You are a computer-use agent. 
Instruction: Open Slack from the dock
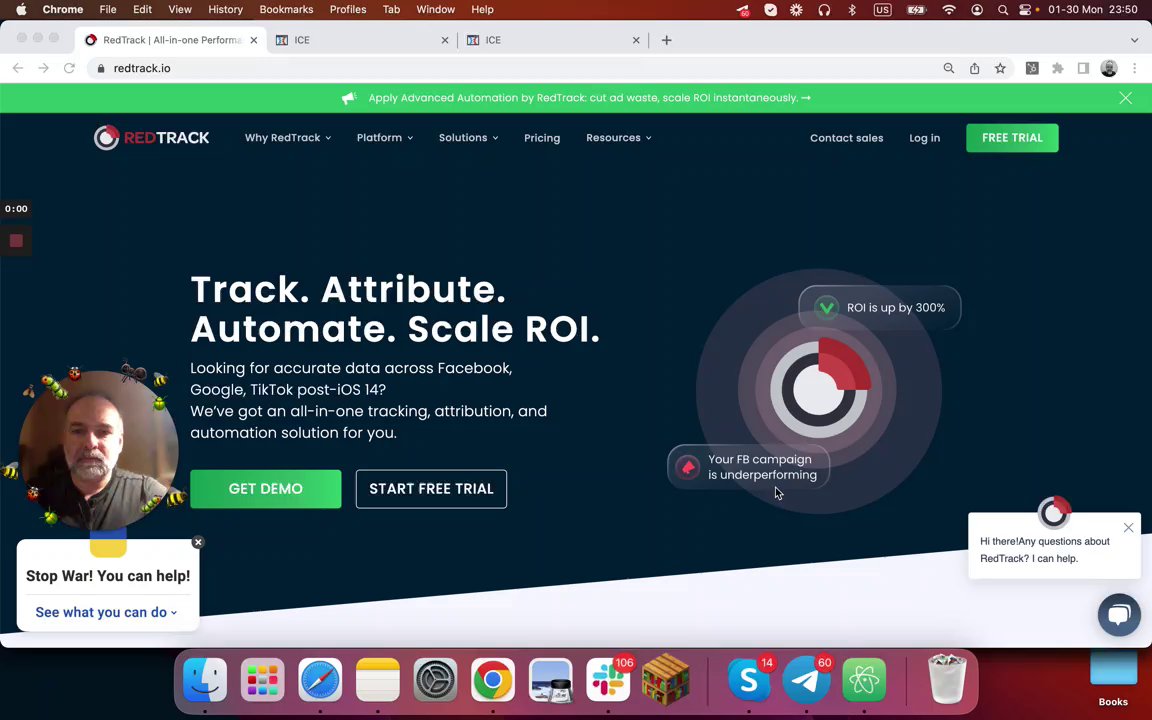pyautogui.click(x=608, y=680)
